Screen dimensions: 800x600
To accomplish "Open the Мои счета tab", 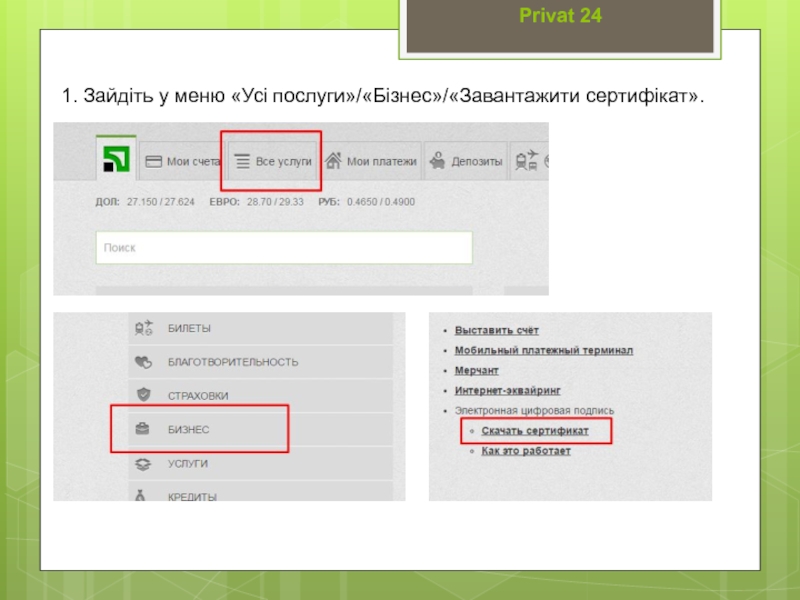I will 180,161.
